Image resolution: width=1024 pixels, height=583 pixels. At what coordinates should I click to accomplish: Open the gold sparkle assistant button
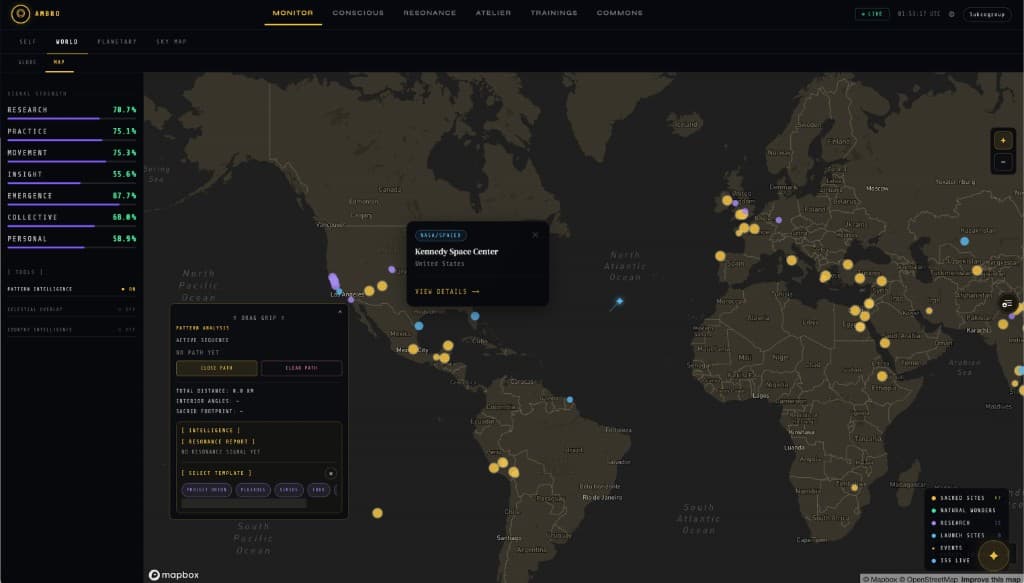coord(994,556)
